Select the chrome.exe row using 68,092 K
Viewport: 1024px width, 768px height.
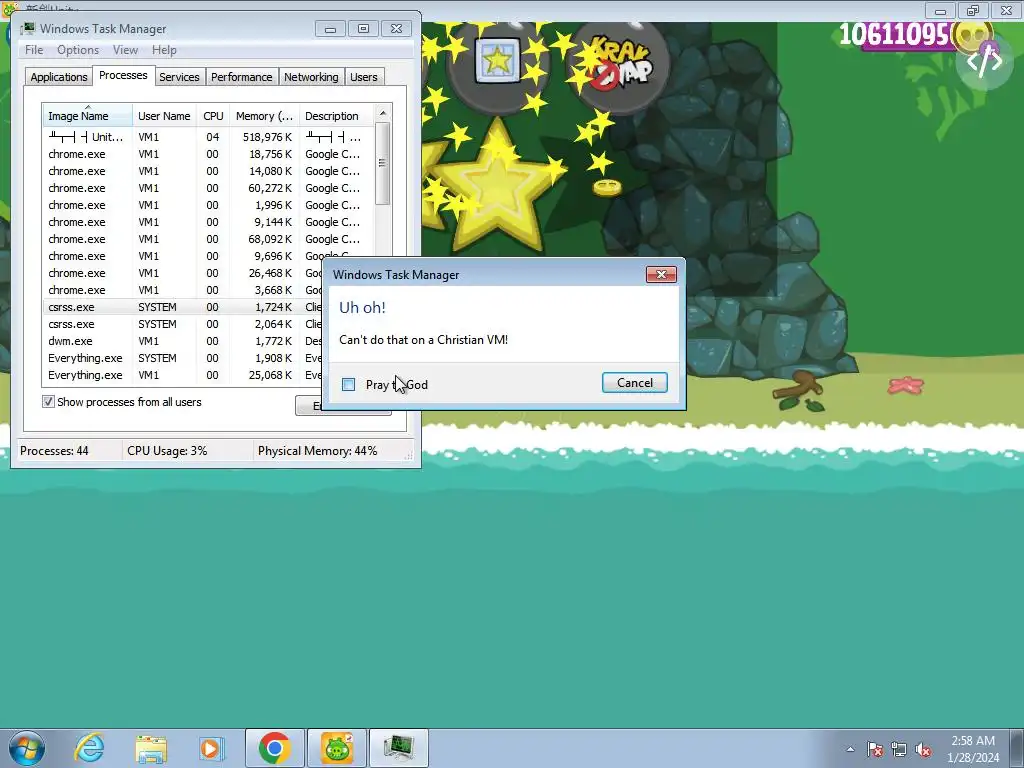coord(208,239)
